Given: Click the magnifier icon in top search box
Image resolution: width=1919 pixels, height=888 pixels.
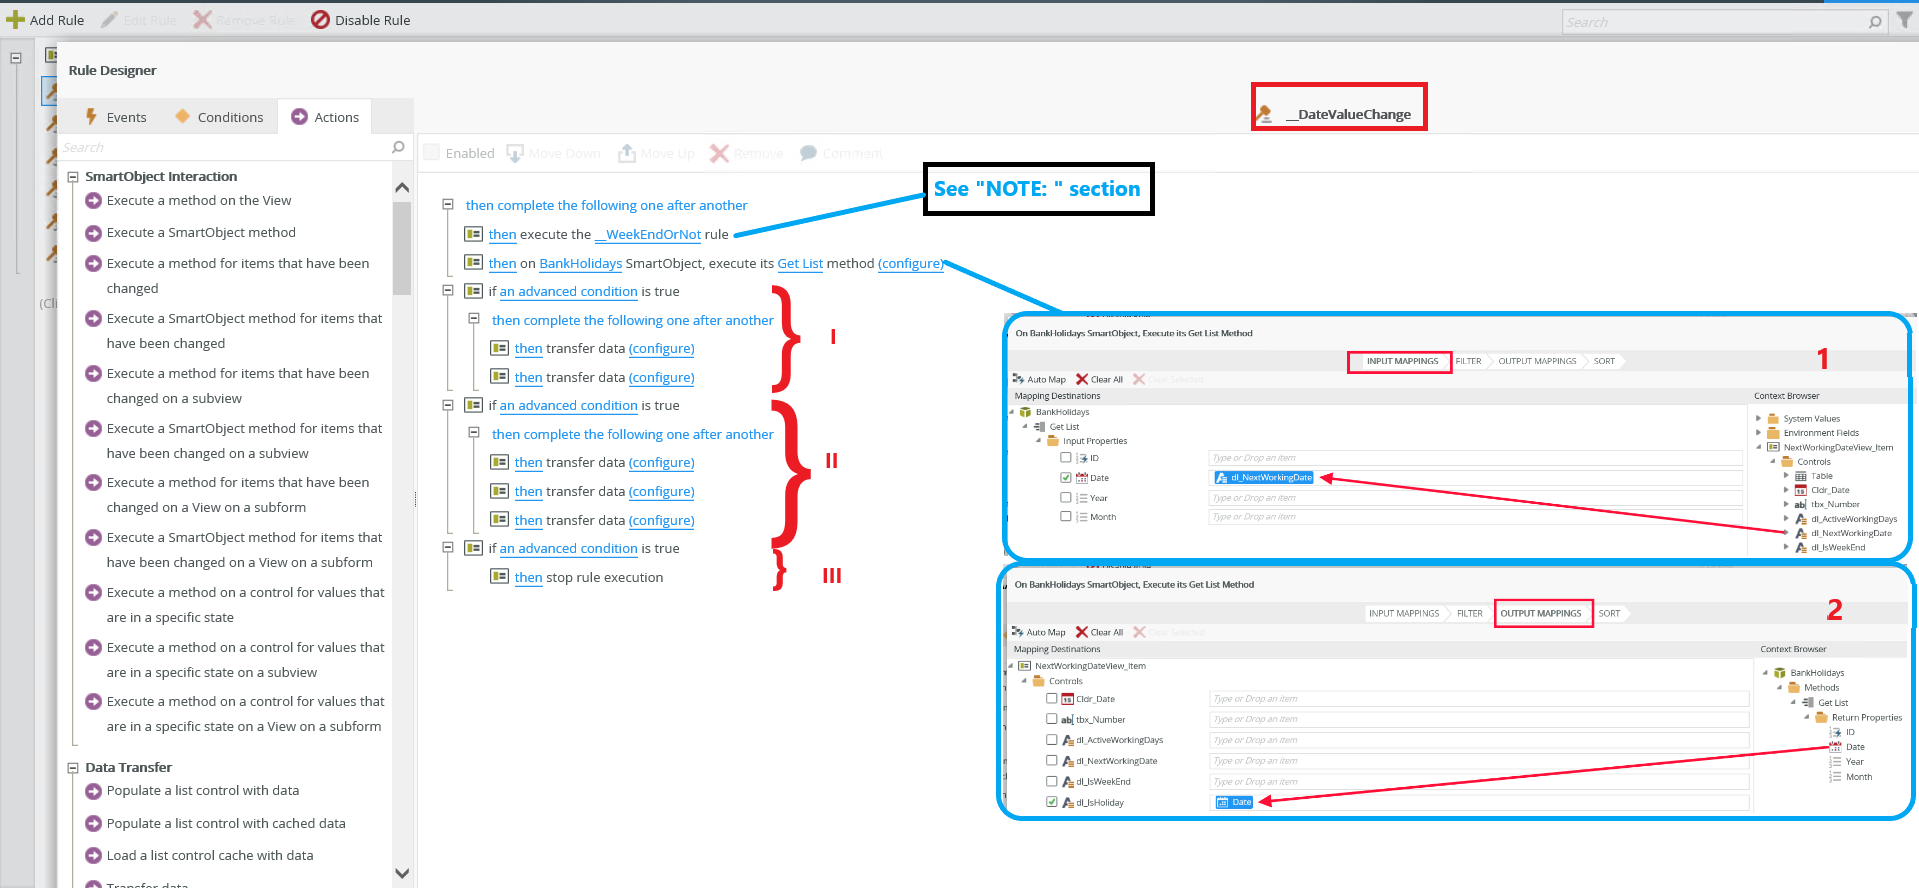Looking at the screenshot, I should (1875, 22).
